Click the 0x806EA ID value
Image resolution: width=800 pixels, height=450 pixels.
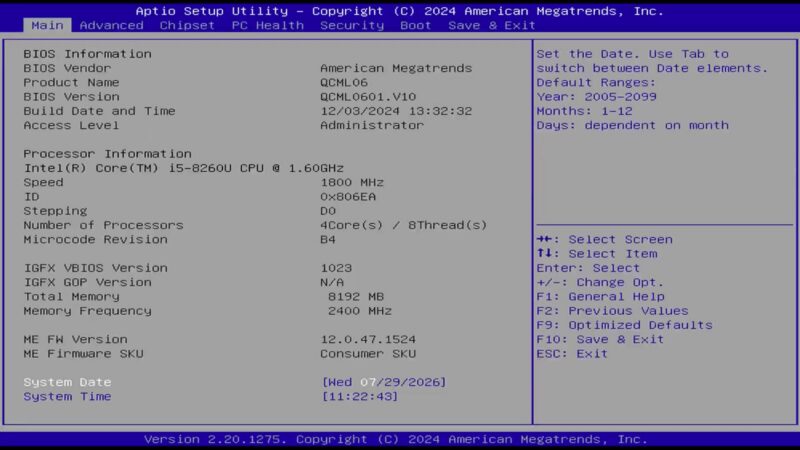pyautogui.click(x=348, y=196)
